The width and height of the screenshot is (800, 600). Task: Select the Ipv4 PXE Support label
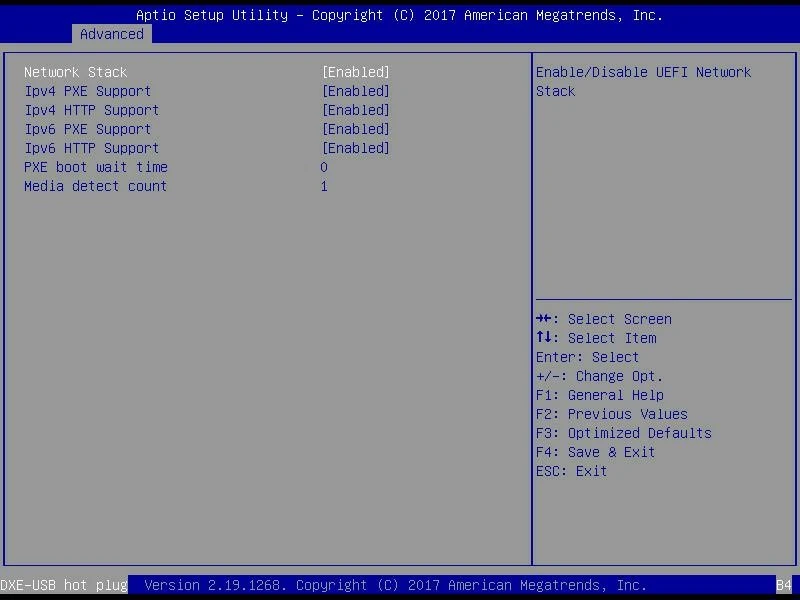coord(88,91)
